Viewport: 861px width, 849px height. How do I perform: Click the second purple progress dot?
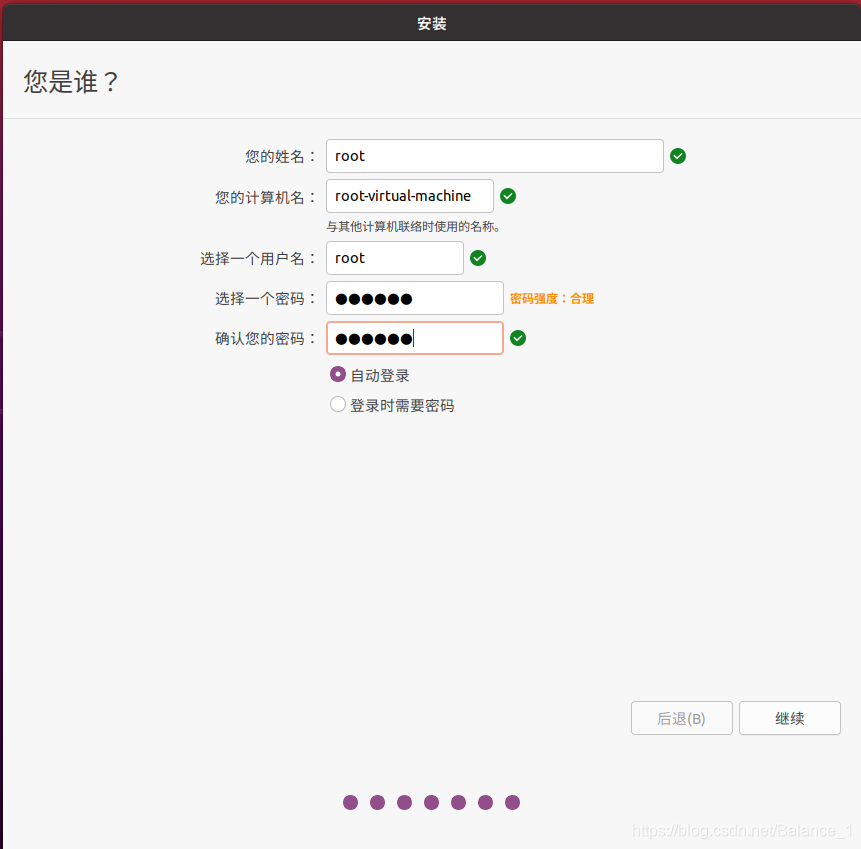tap(377, 802)
